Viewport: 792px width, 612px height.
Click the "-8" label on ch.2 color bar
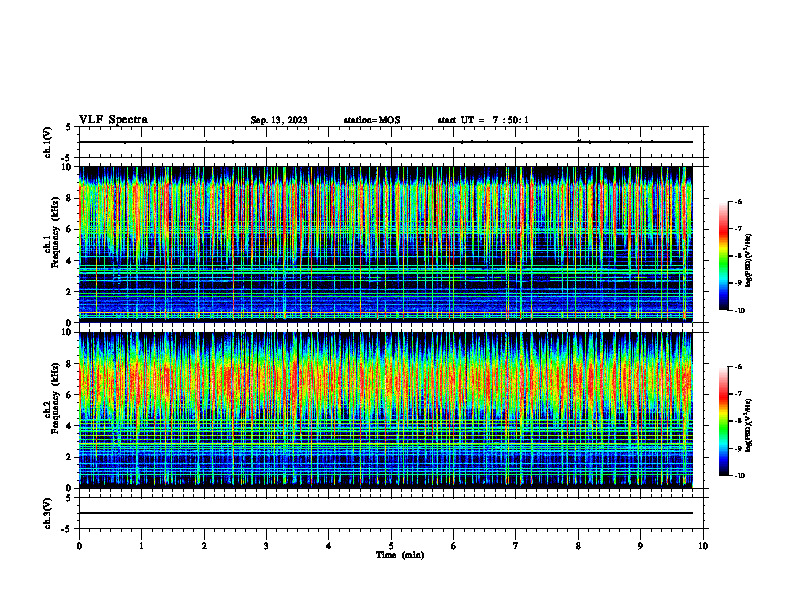(x=738, y=421)
